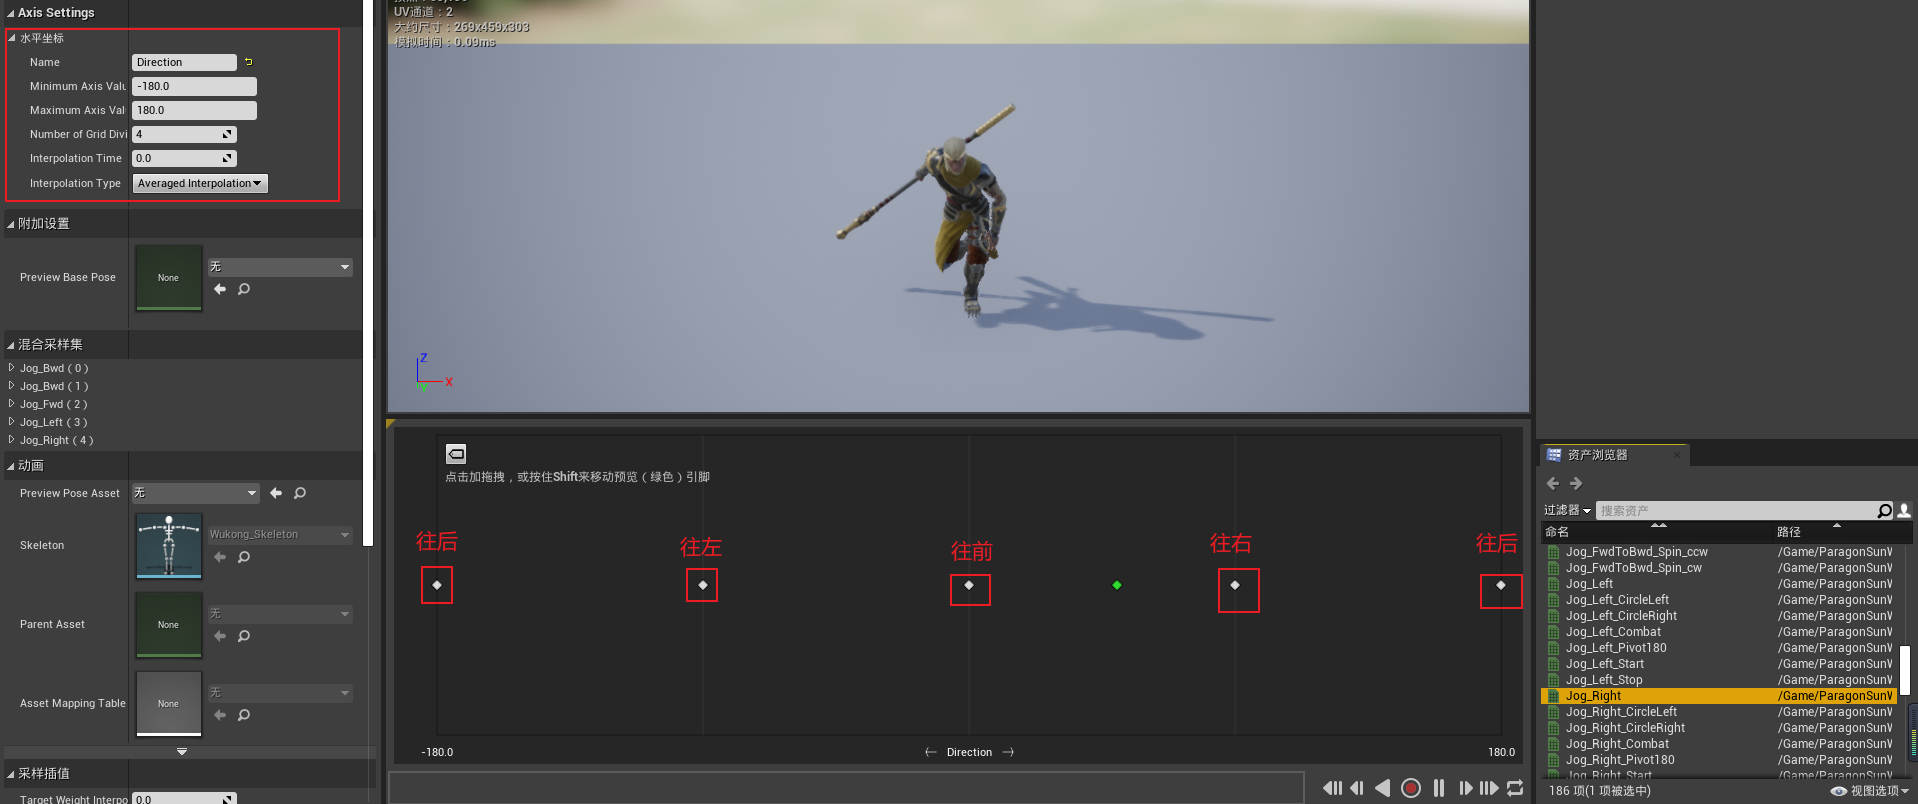Open the Interpolation Type dropdown
Viewport: 1918px width, 804px height.
(x=200, y=183)
